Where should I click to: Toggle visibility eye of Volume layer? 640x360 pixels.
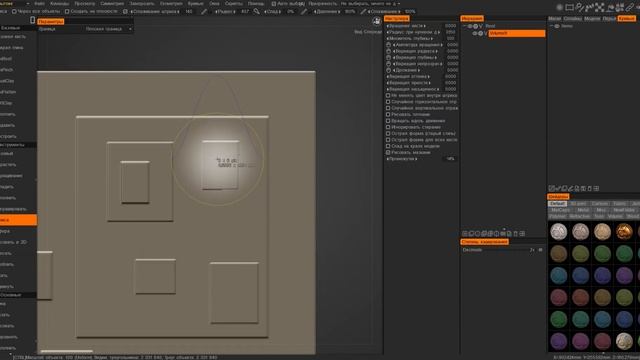[475, 33]
